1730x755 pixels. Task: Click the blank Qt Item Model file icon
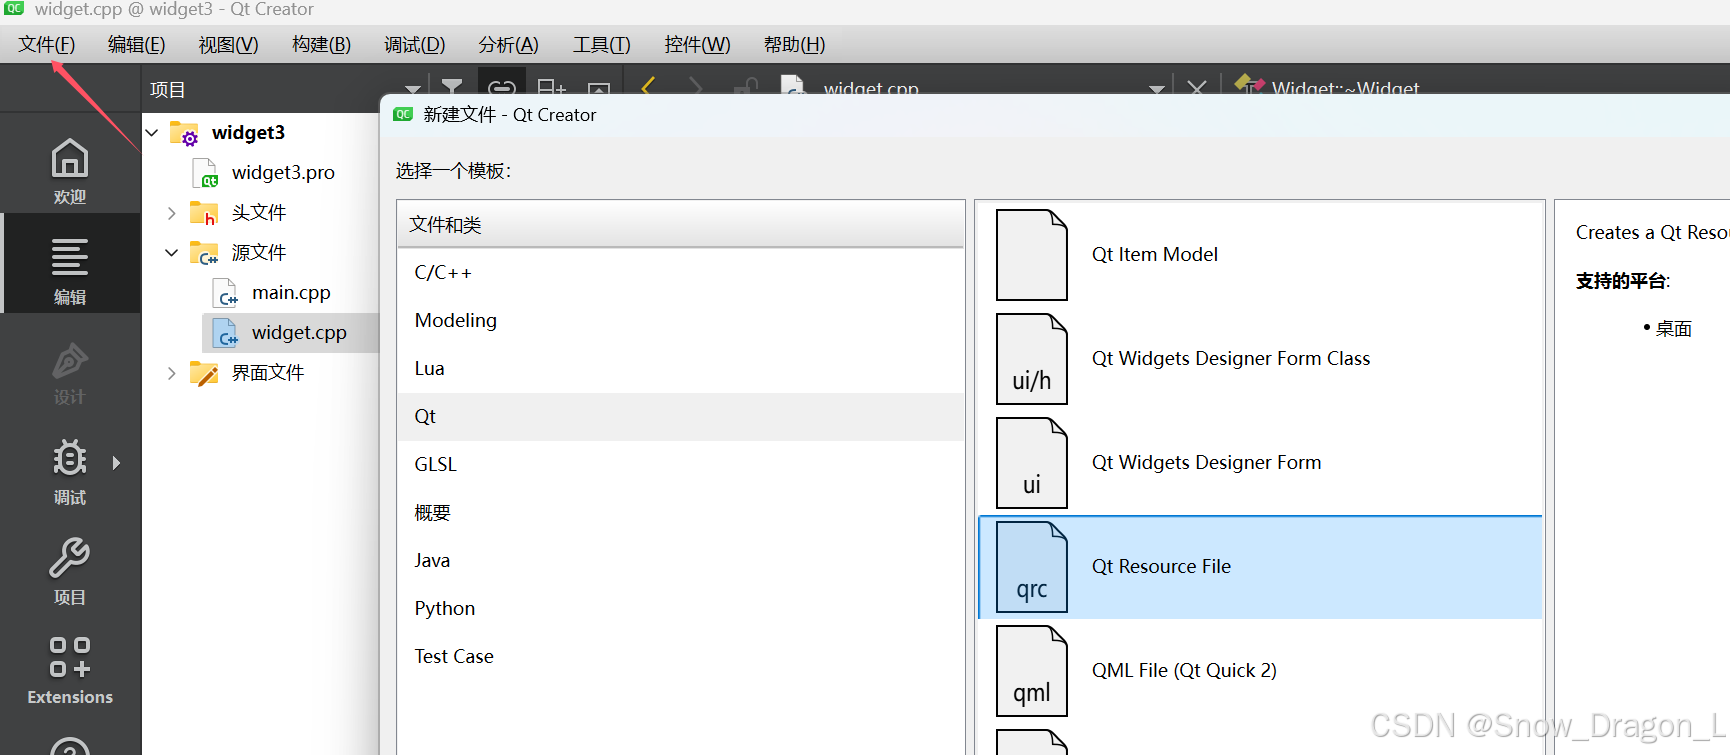[x=1032, y=255]
